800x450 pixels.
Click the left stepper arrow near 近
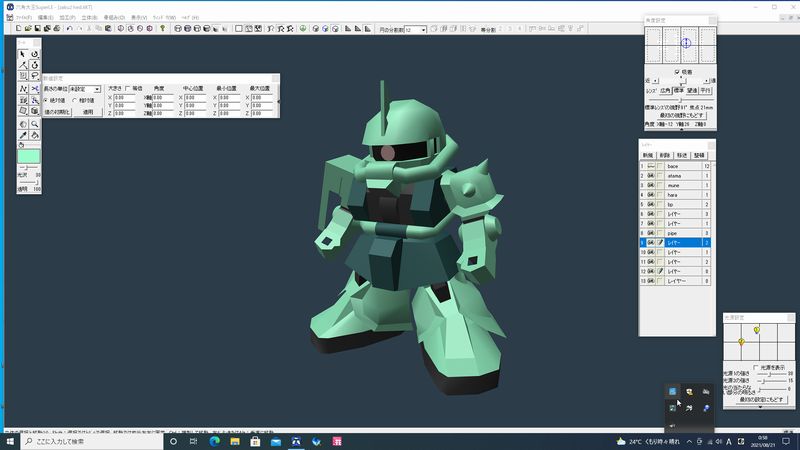(x=656, y=81)
